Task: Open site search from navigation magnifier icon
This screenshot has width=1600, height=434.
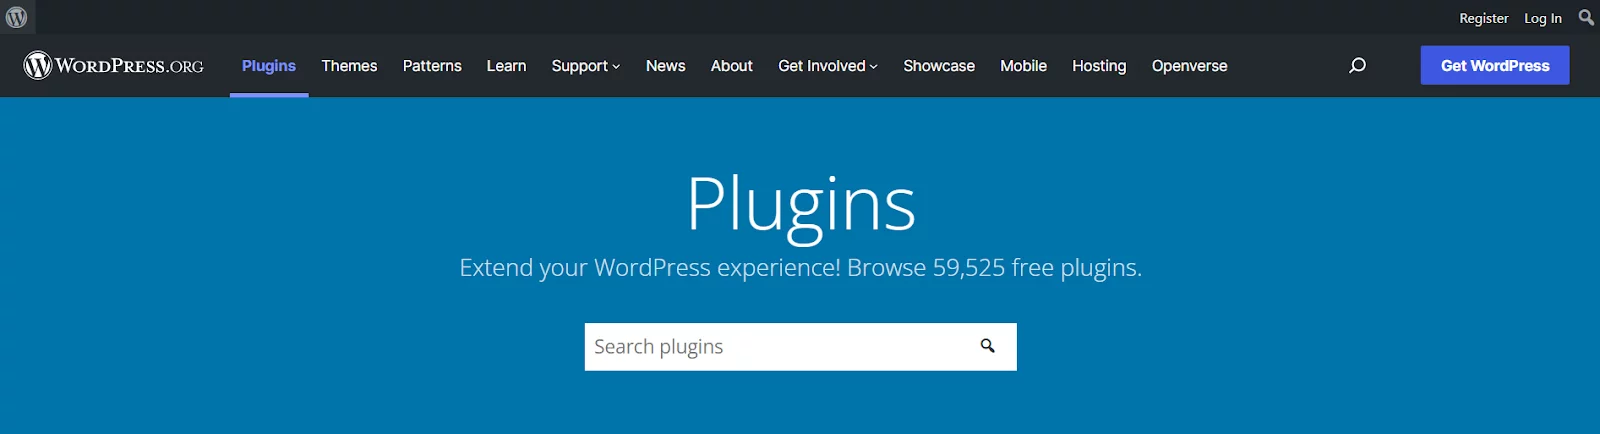Action: 1357,66
